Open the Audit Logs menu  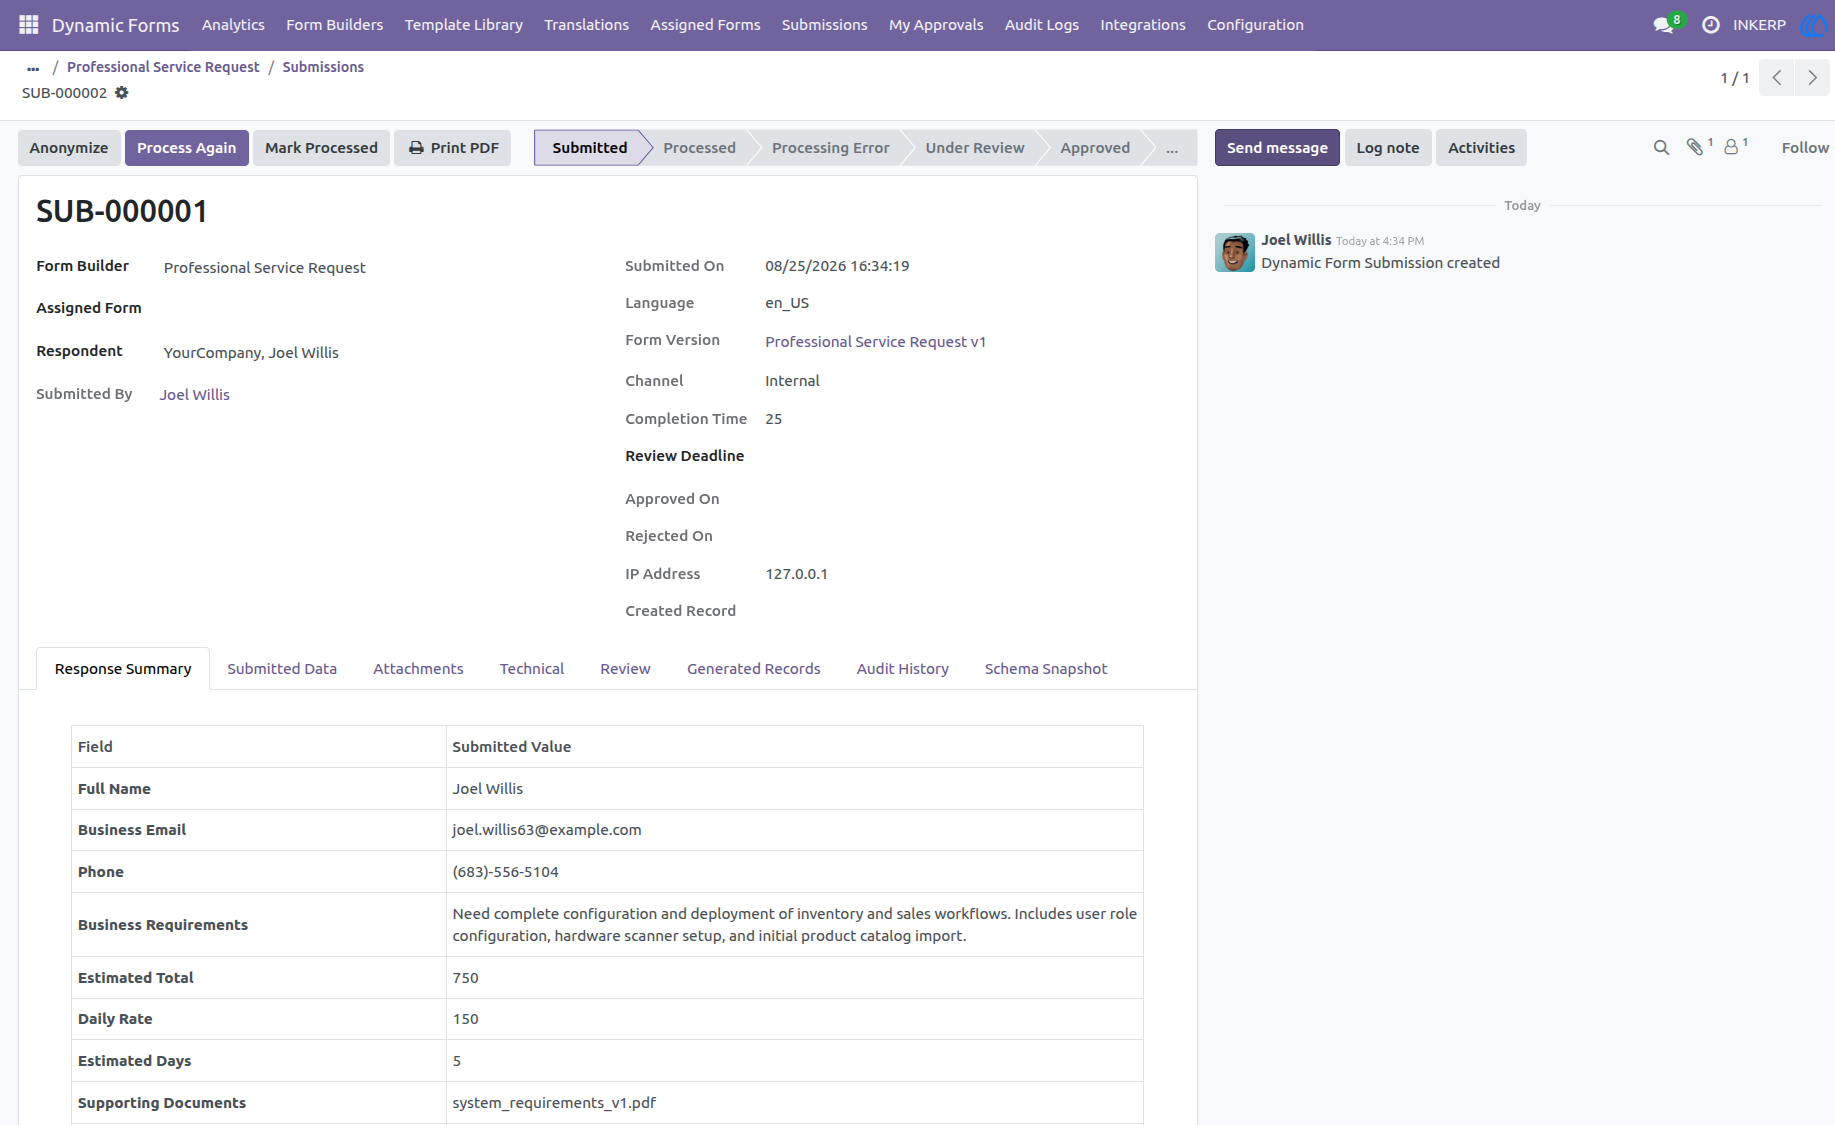click(1042, 25)
